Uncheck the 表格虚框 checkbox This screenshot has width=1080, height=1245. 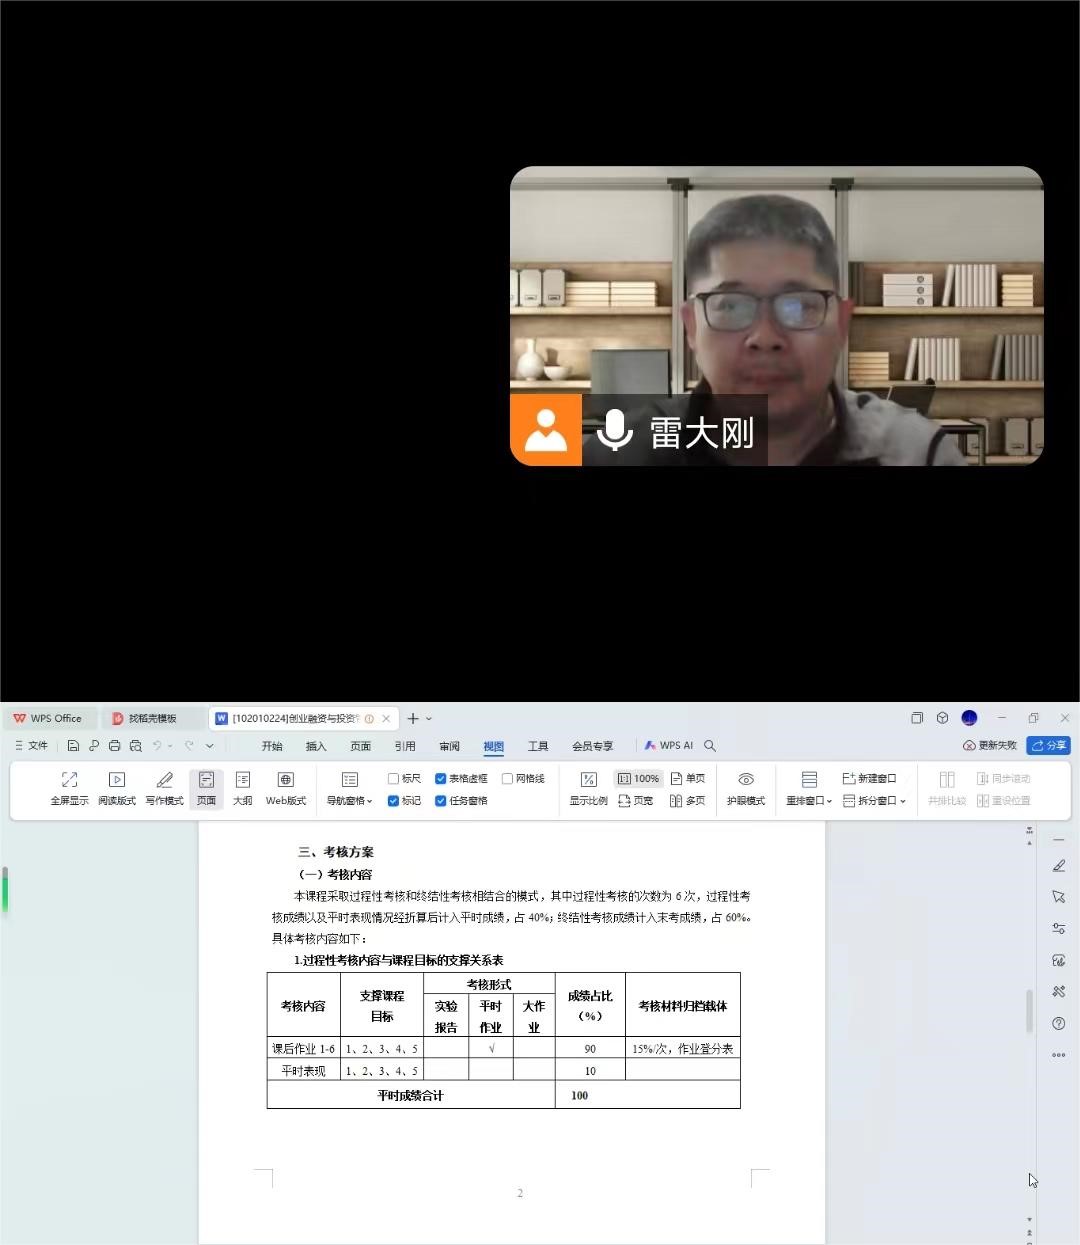tap(440, 779)
